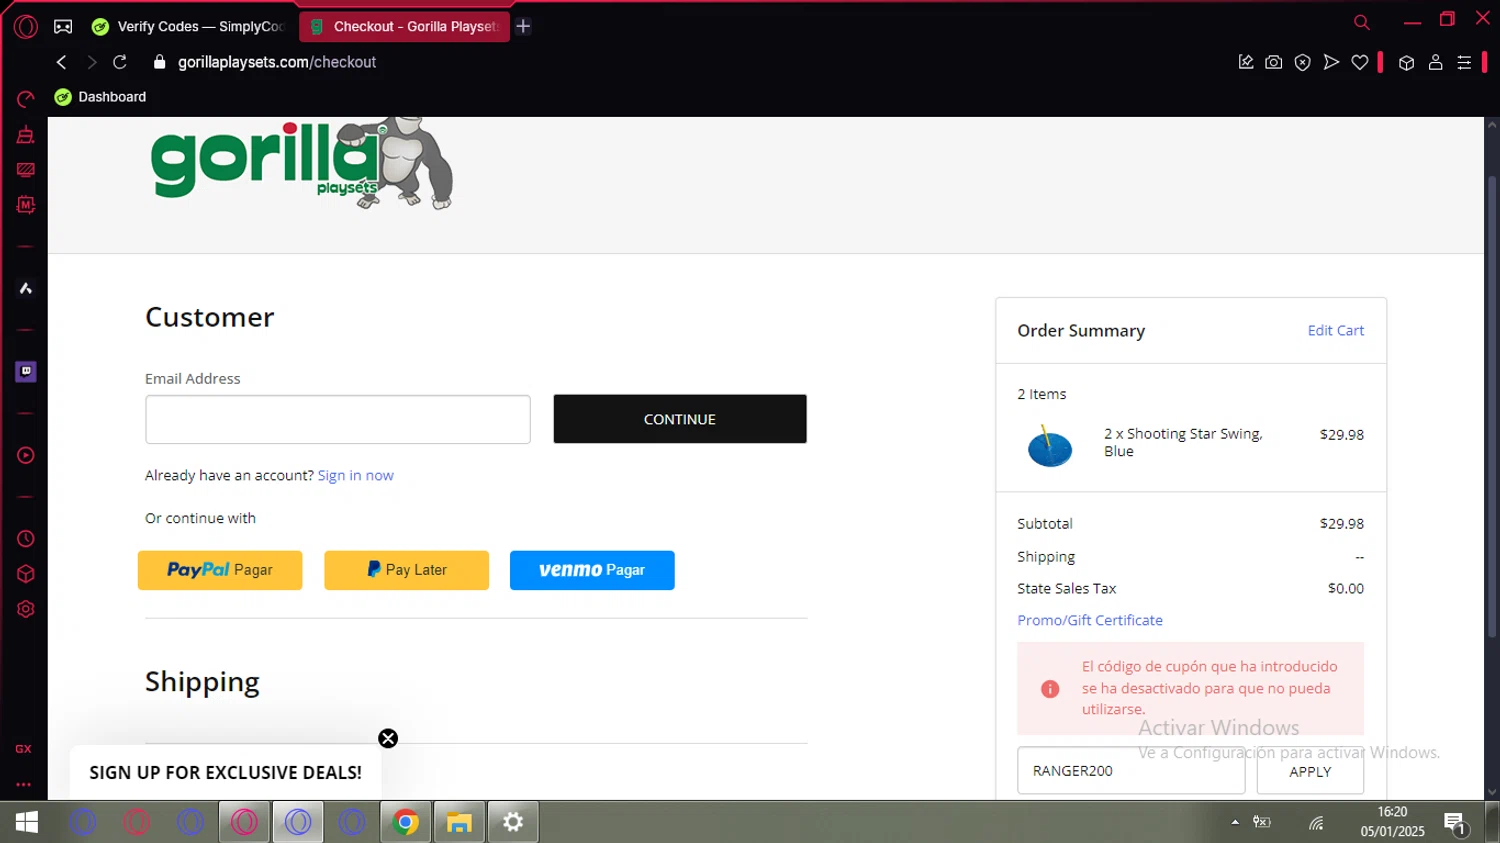Click the coupon error info icon

(x=1050, y=689)
